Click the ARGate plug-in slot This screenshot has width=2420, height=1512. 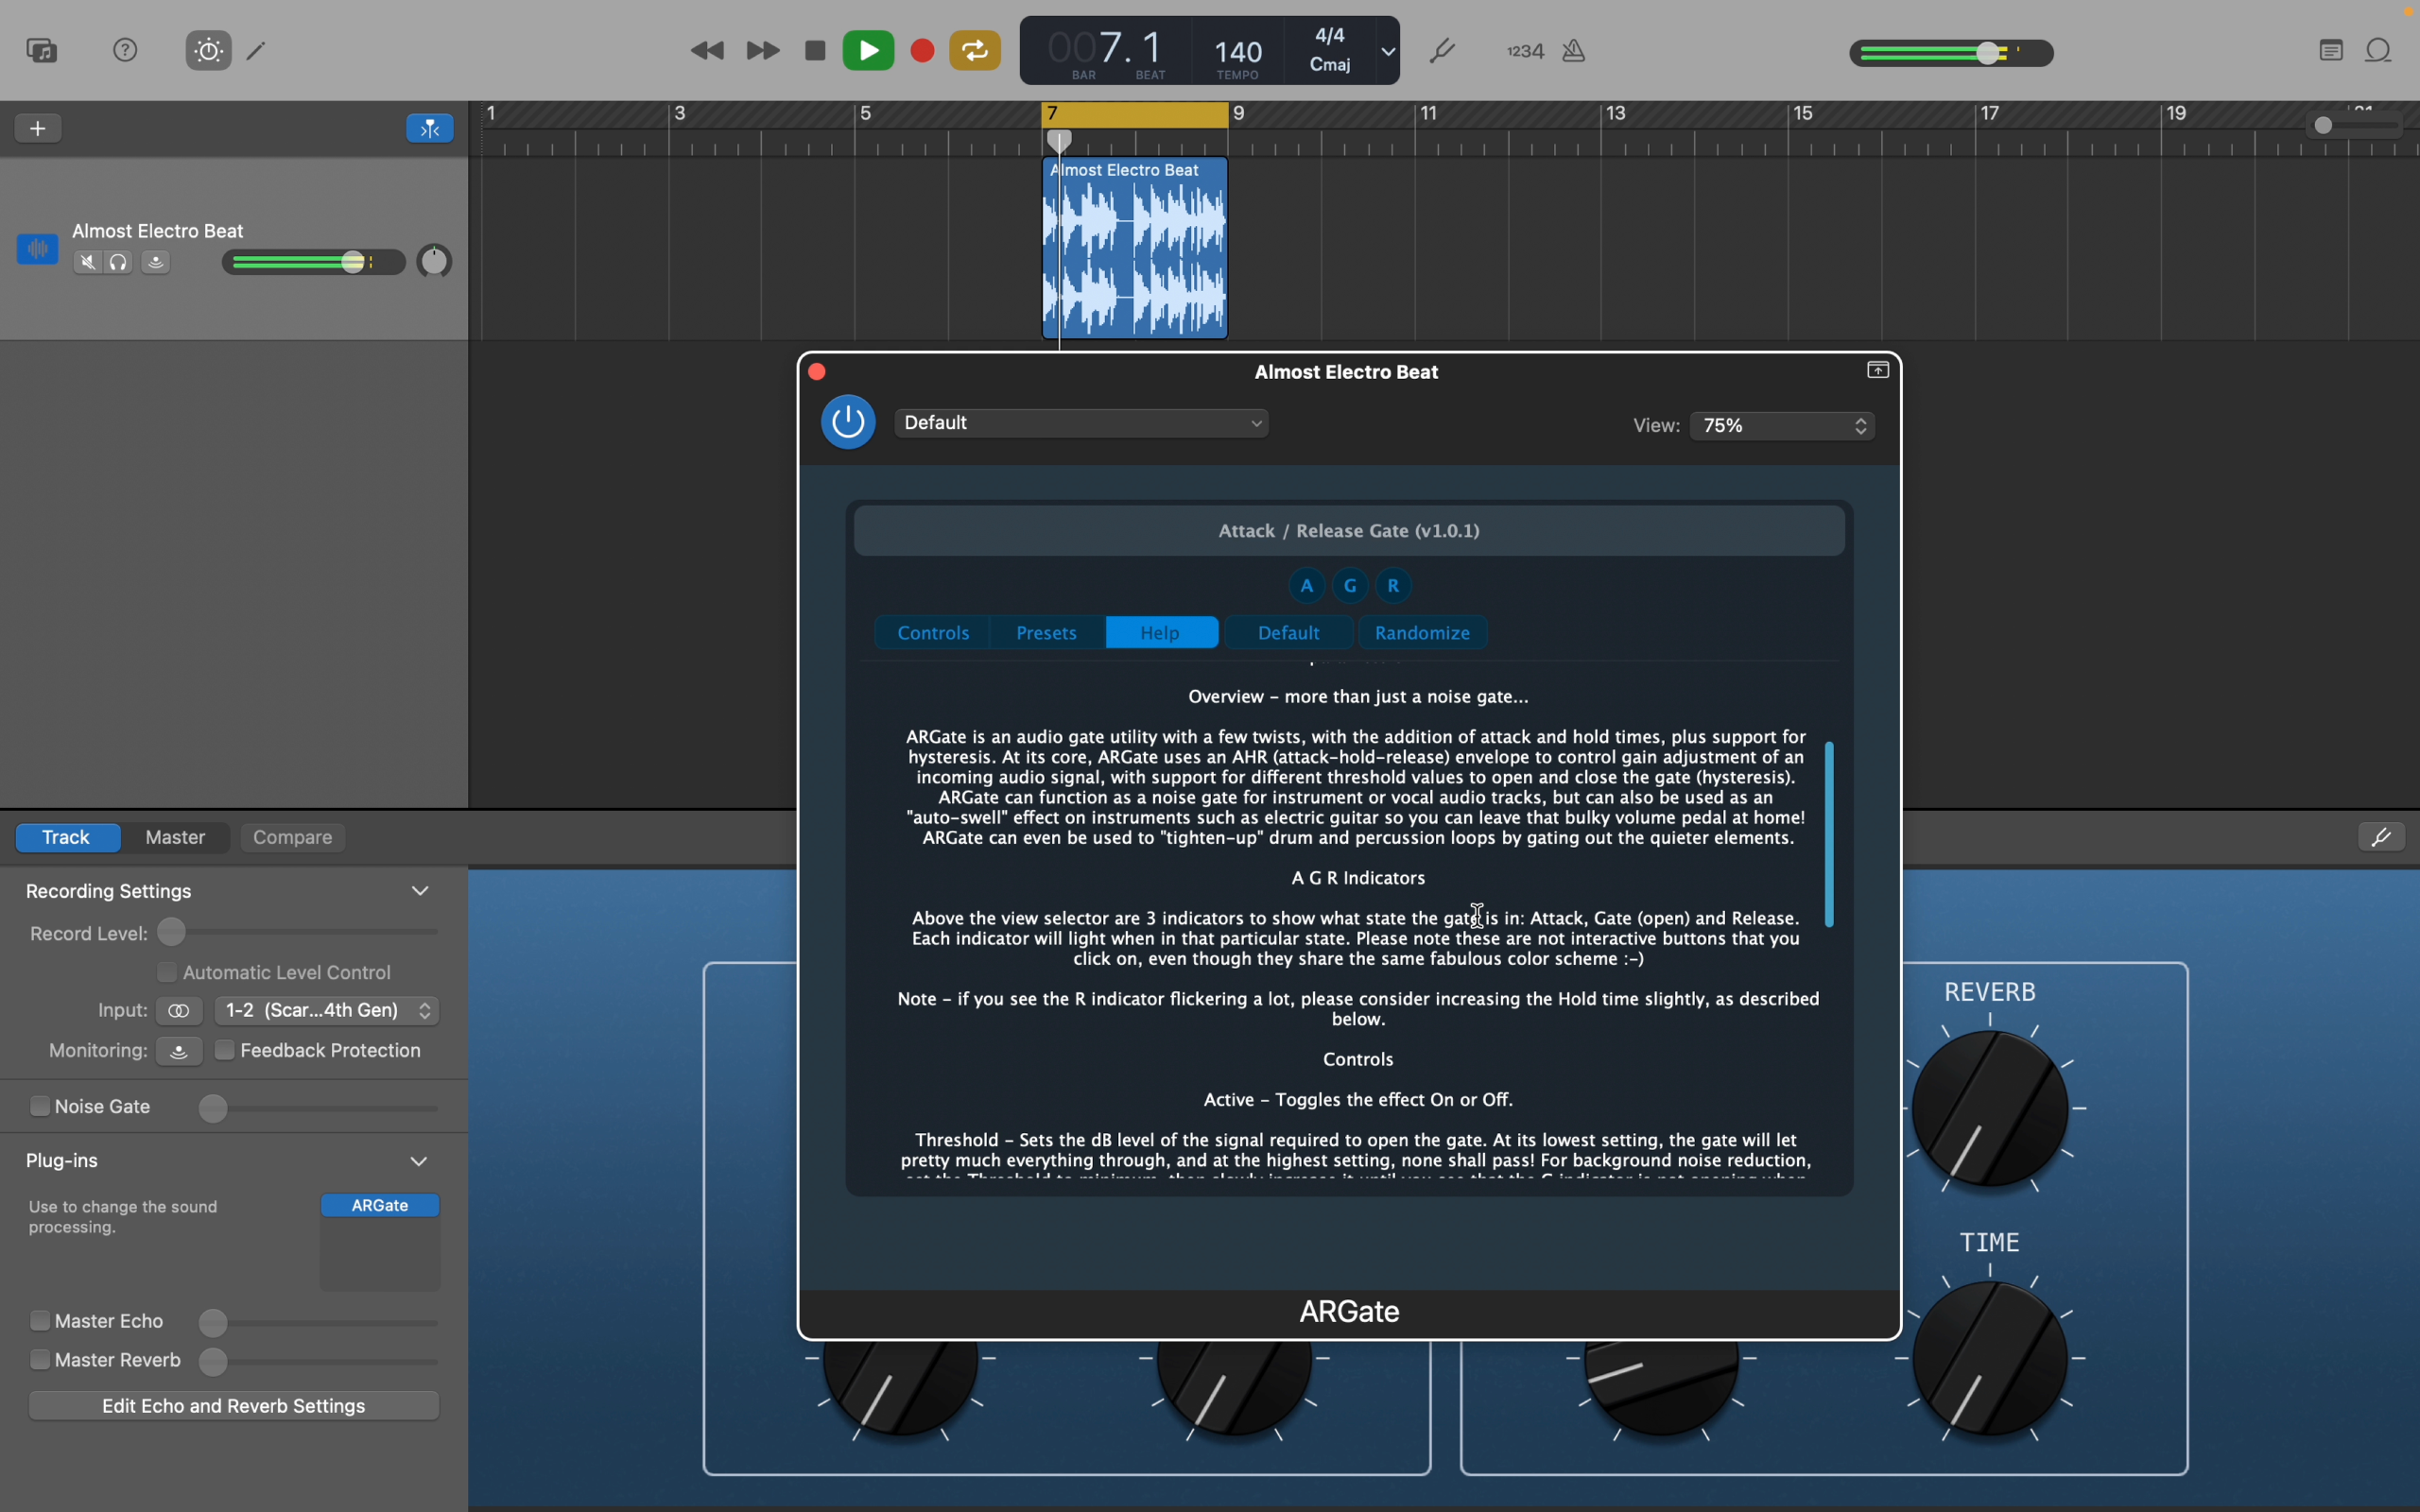381,1206
